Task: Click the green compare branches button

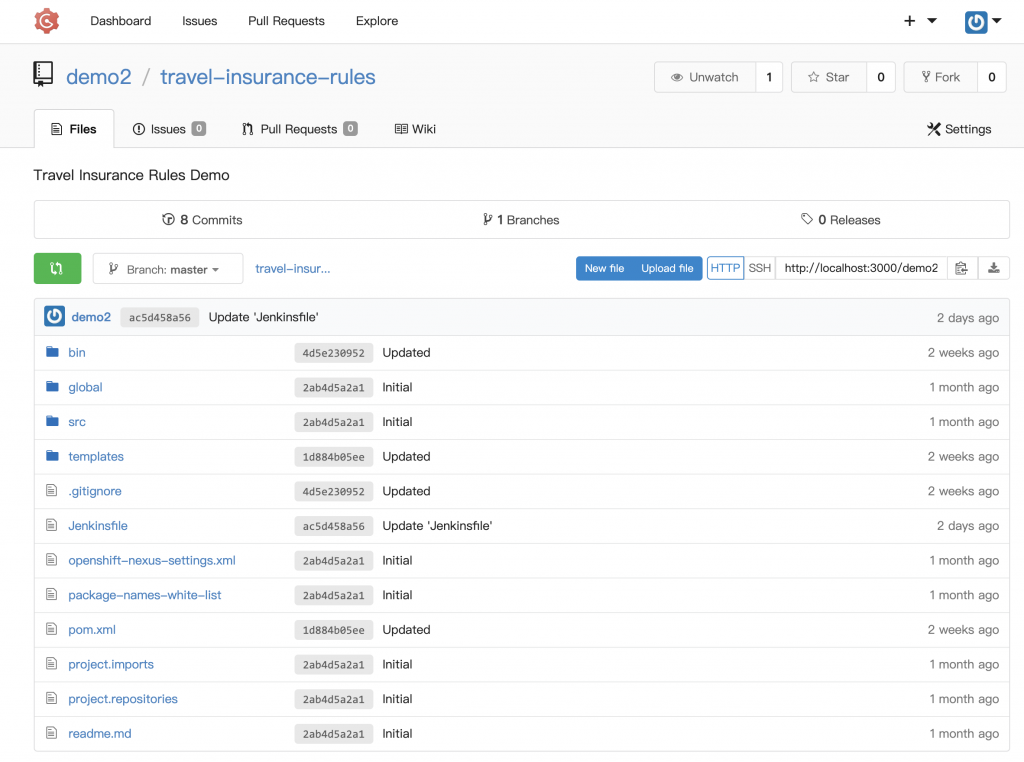Action: click(57, 268)
